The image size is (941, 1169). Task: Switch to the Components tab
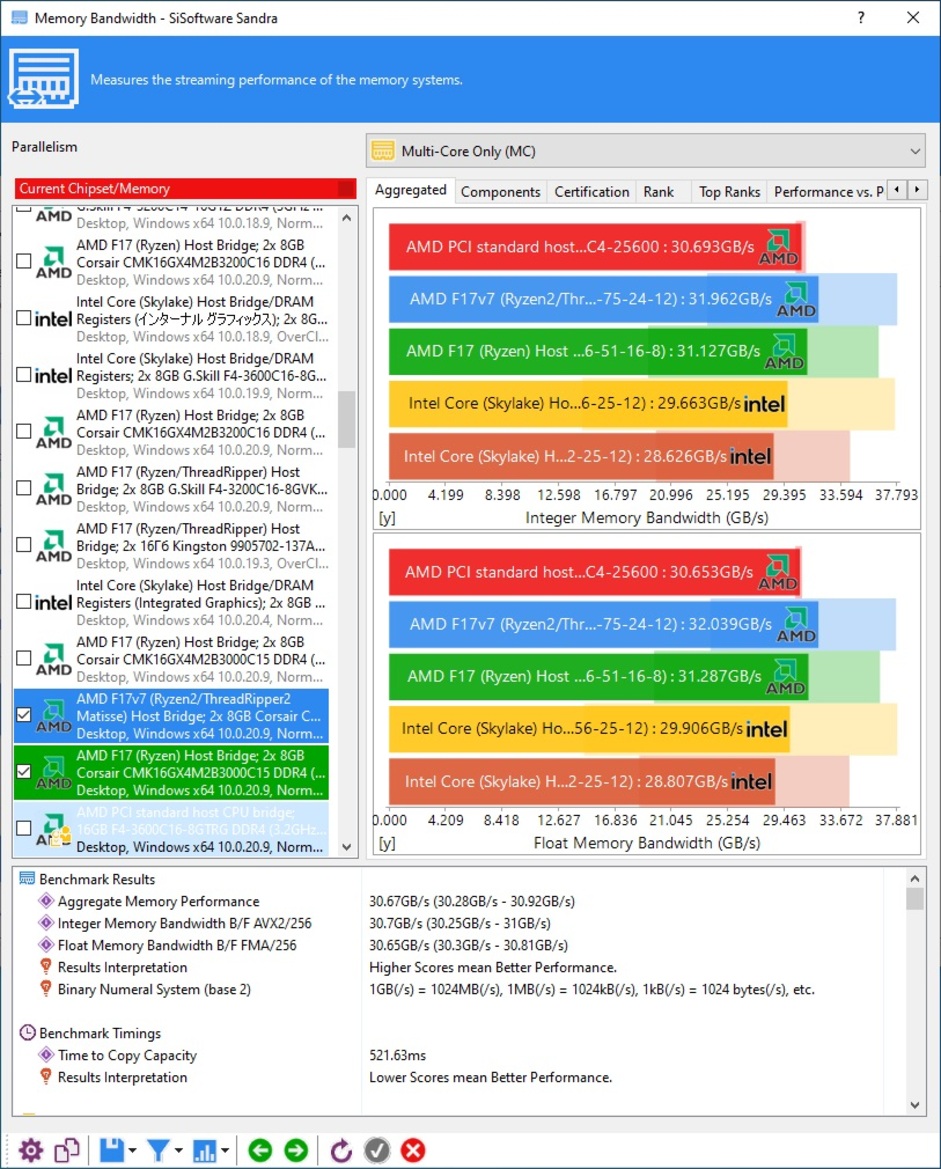500,192
